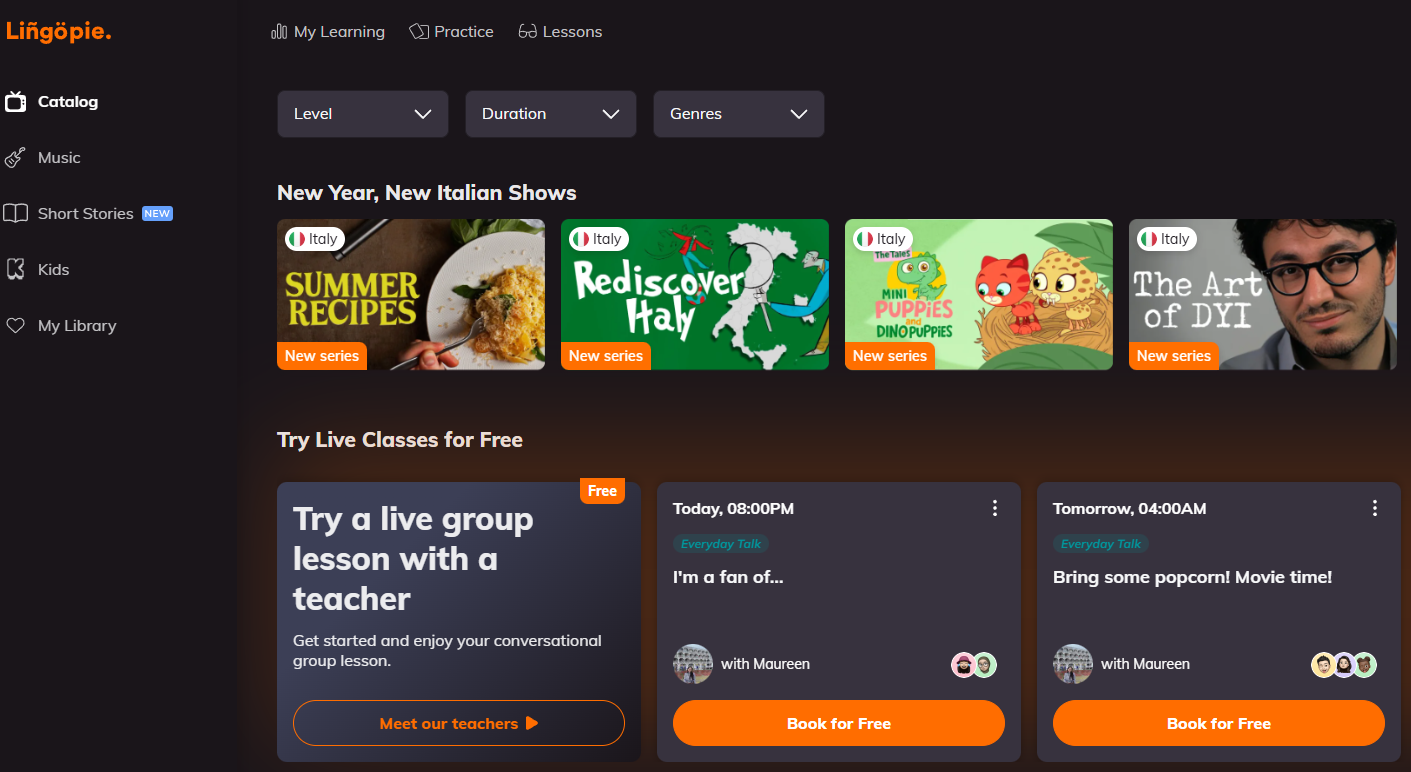The width and height of the screenshot is (1411, 772).
Task: Click the Practice flashcards icon
Action: pyautogui.click(x=419, y=32)
